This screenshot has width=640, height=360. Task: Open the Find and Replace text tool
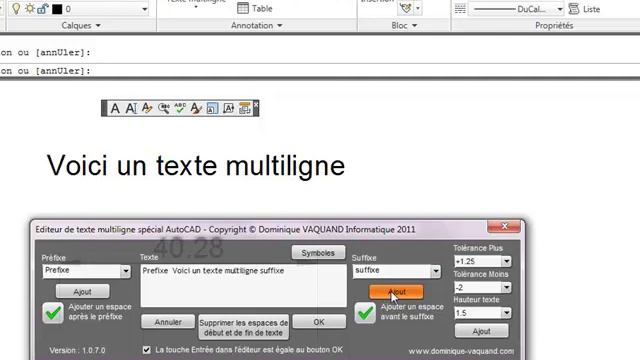164,109
